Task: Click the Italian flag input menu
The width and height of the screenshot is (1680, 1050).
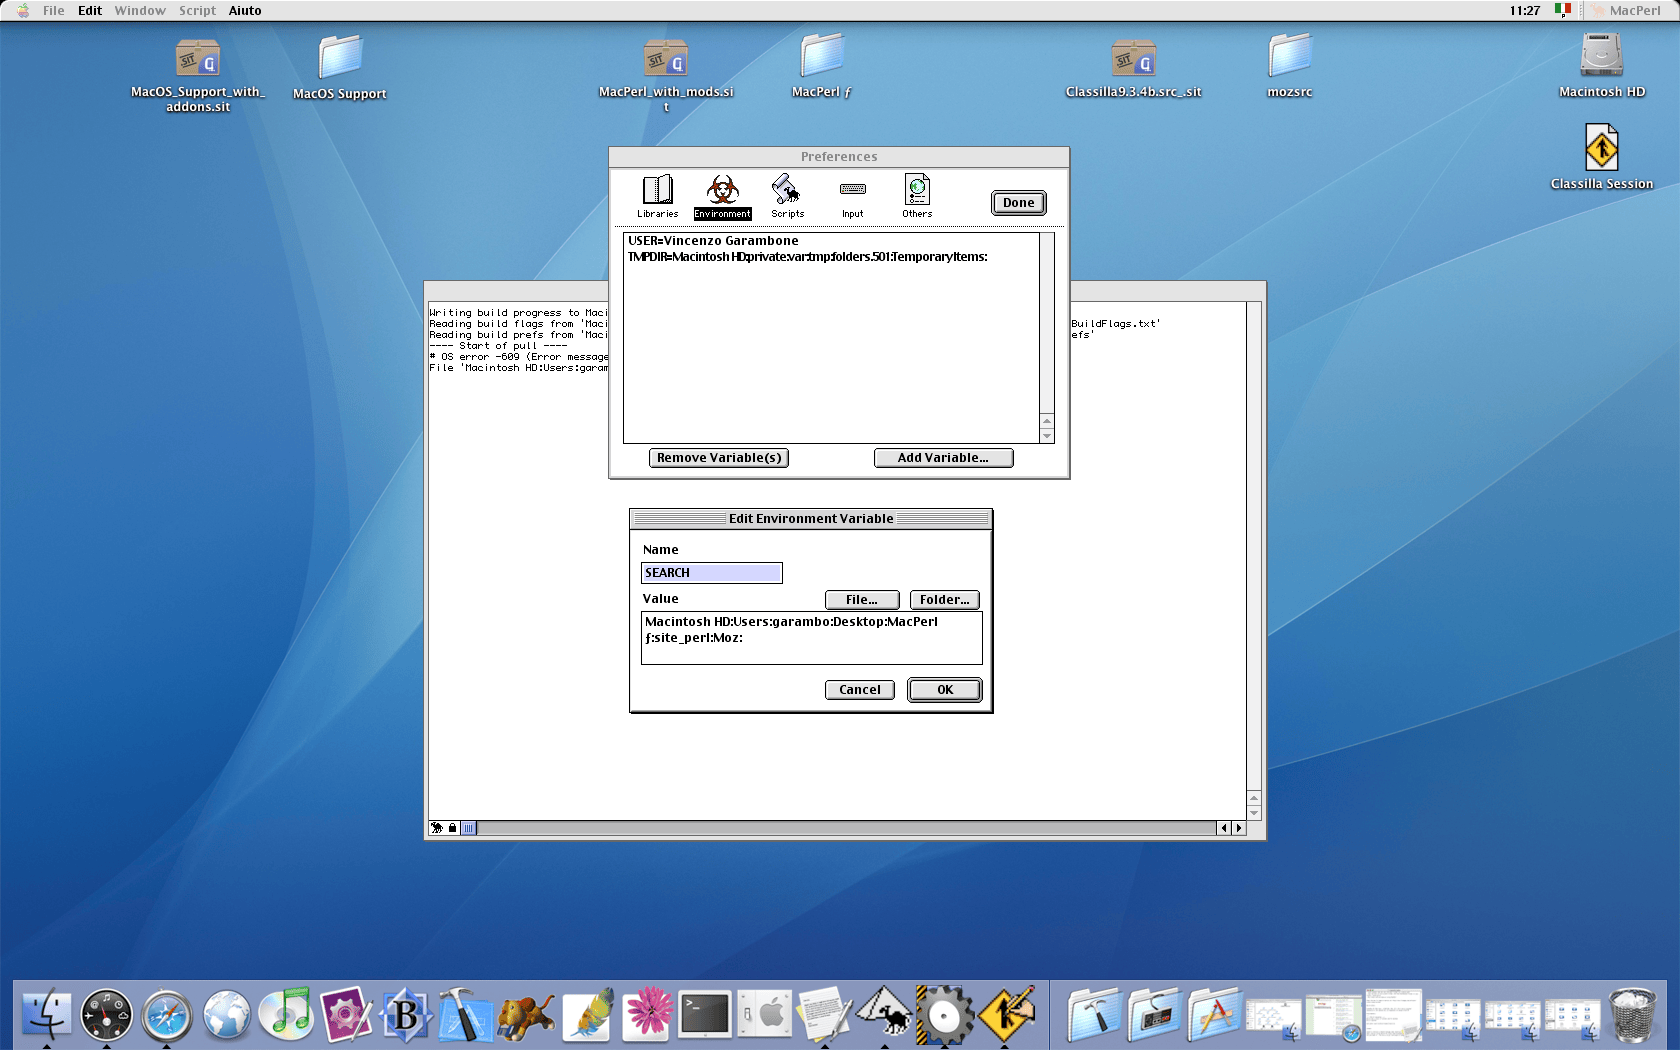Action: point(1563,10)
